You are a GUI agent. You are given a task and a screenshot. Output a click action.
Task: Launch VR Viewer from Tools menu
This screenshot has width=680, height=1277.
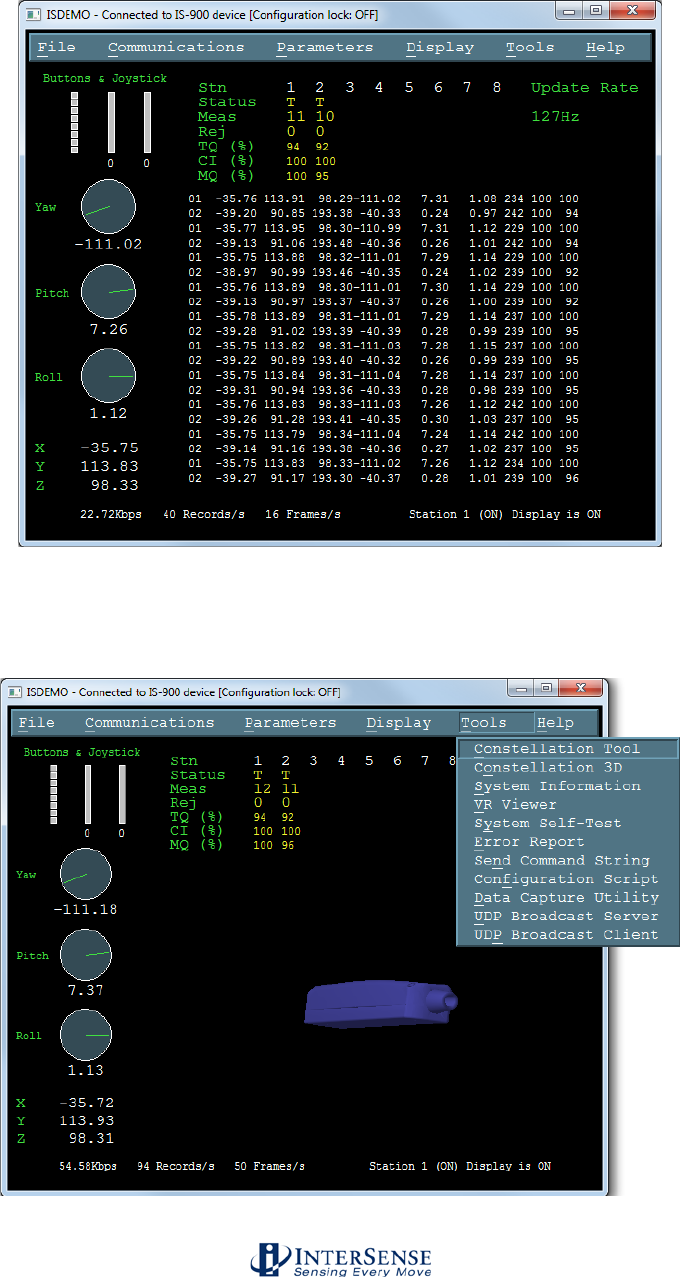coord(569,804)
